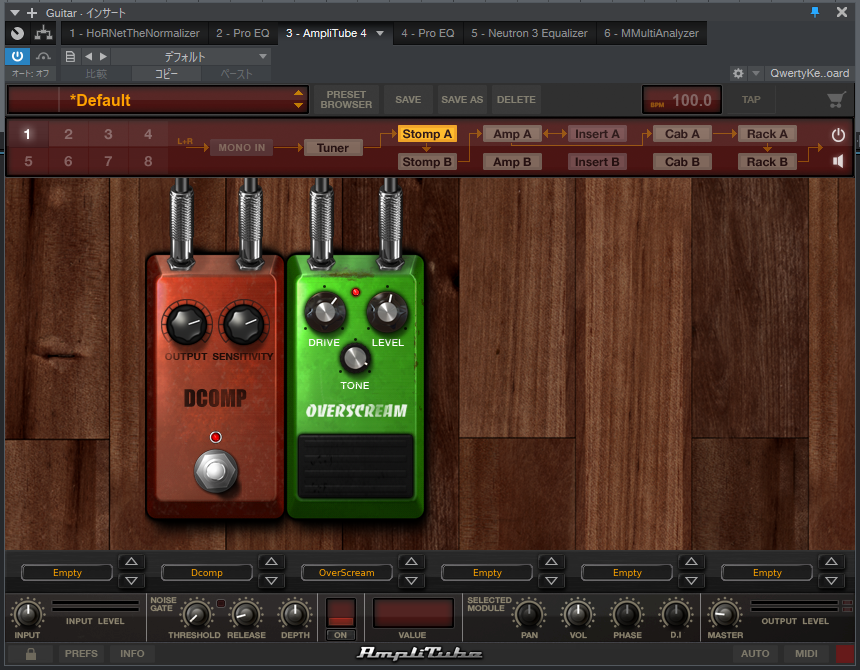Switch to the 2 - Pro EQ tab
Screen dimensions: 860x670
242,33
